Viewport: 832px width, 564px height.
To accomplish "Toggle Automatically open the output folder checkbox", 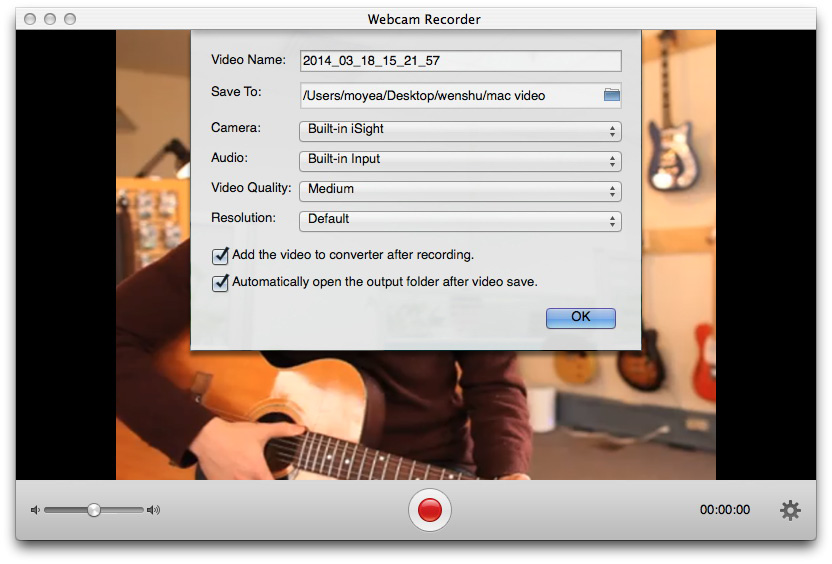I will [x=220, y=283].
